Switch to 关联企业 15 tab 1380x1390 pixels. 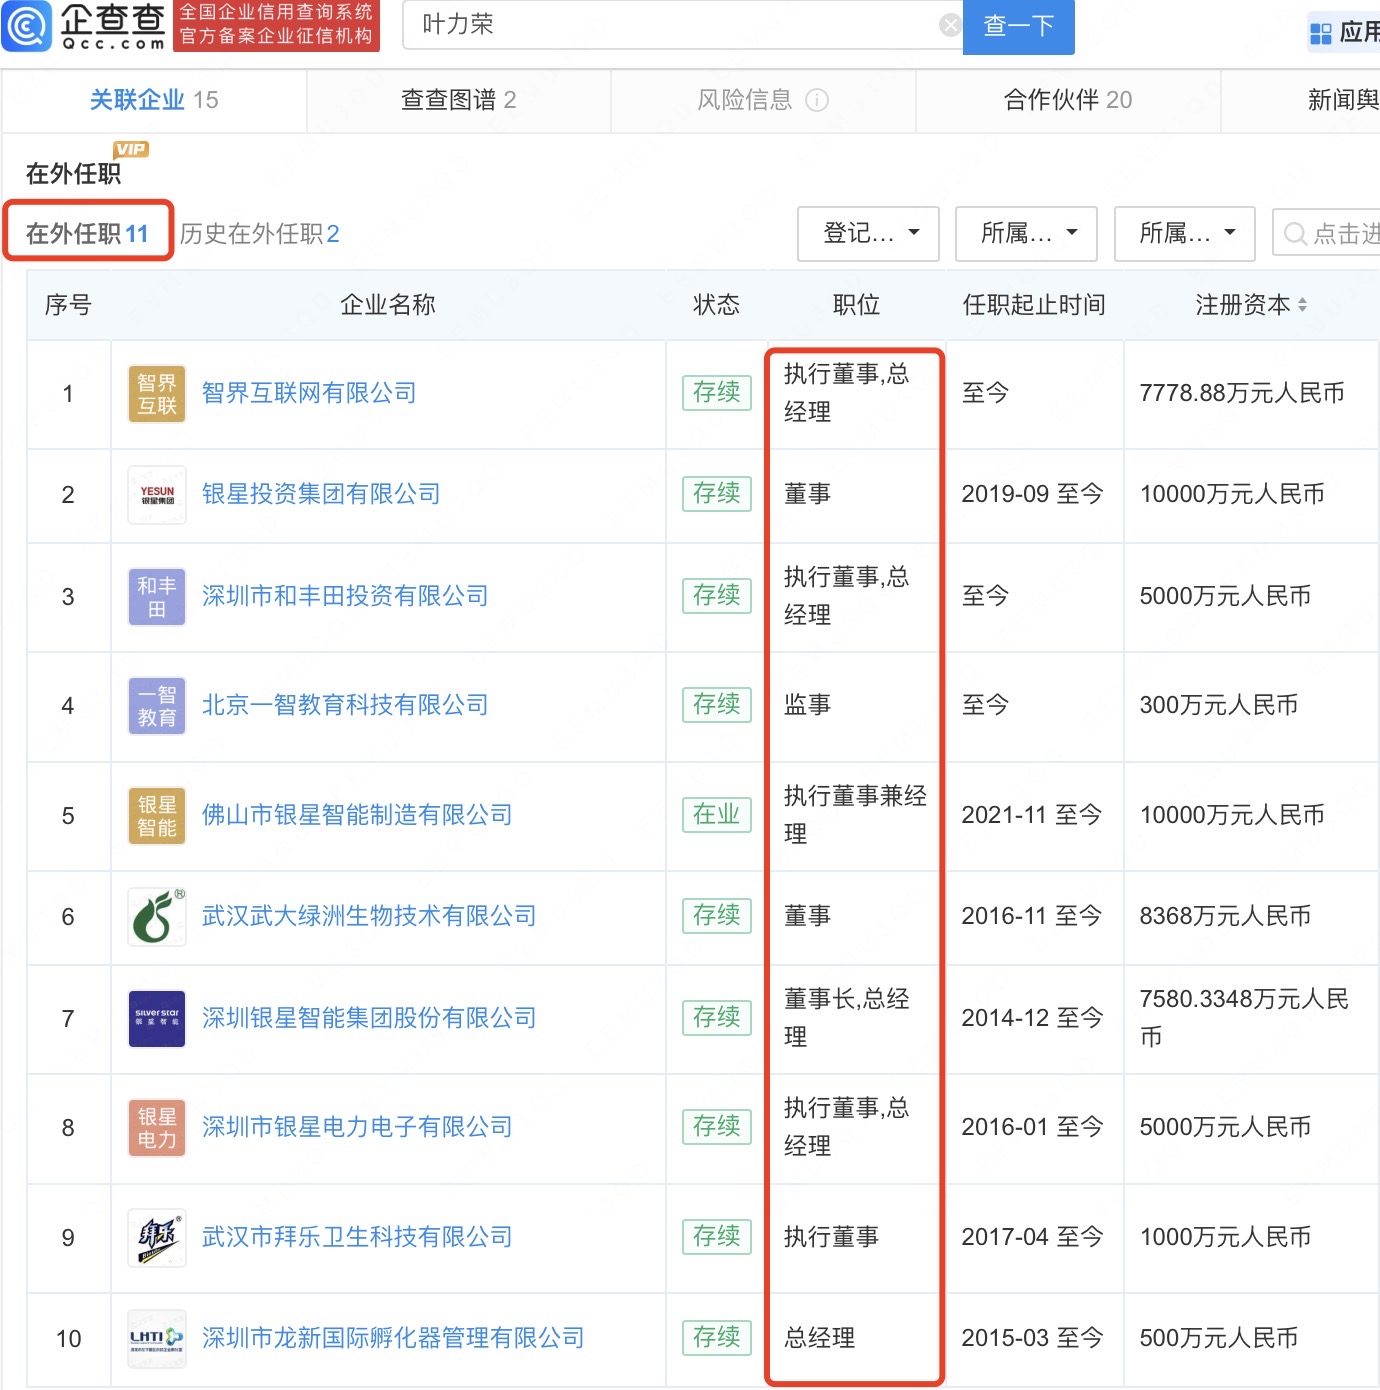tap(154, 100)
